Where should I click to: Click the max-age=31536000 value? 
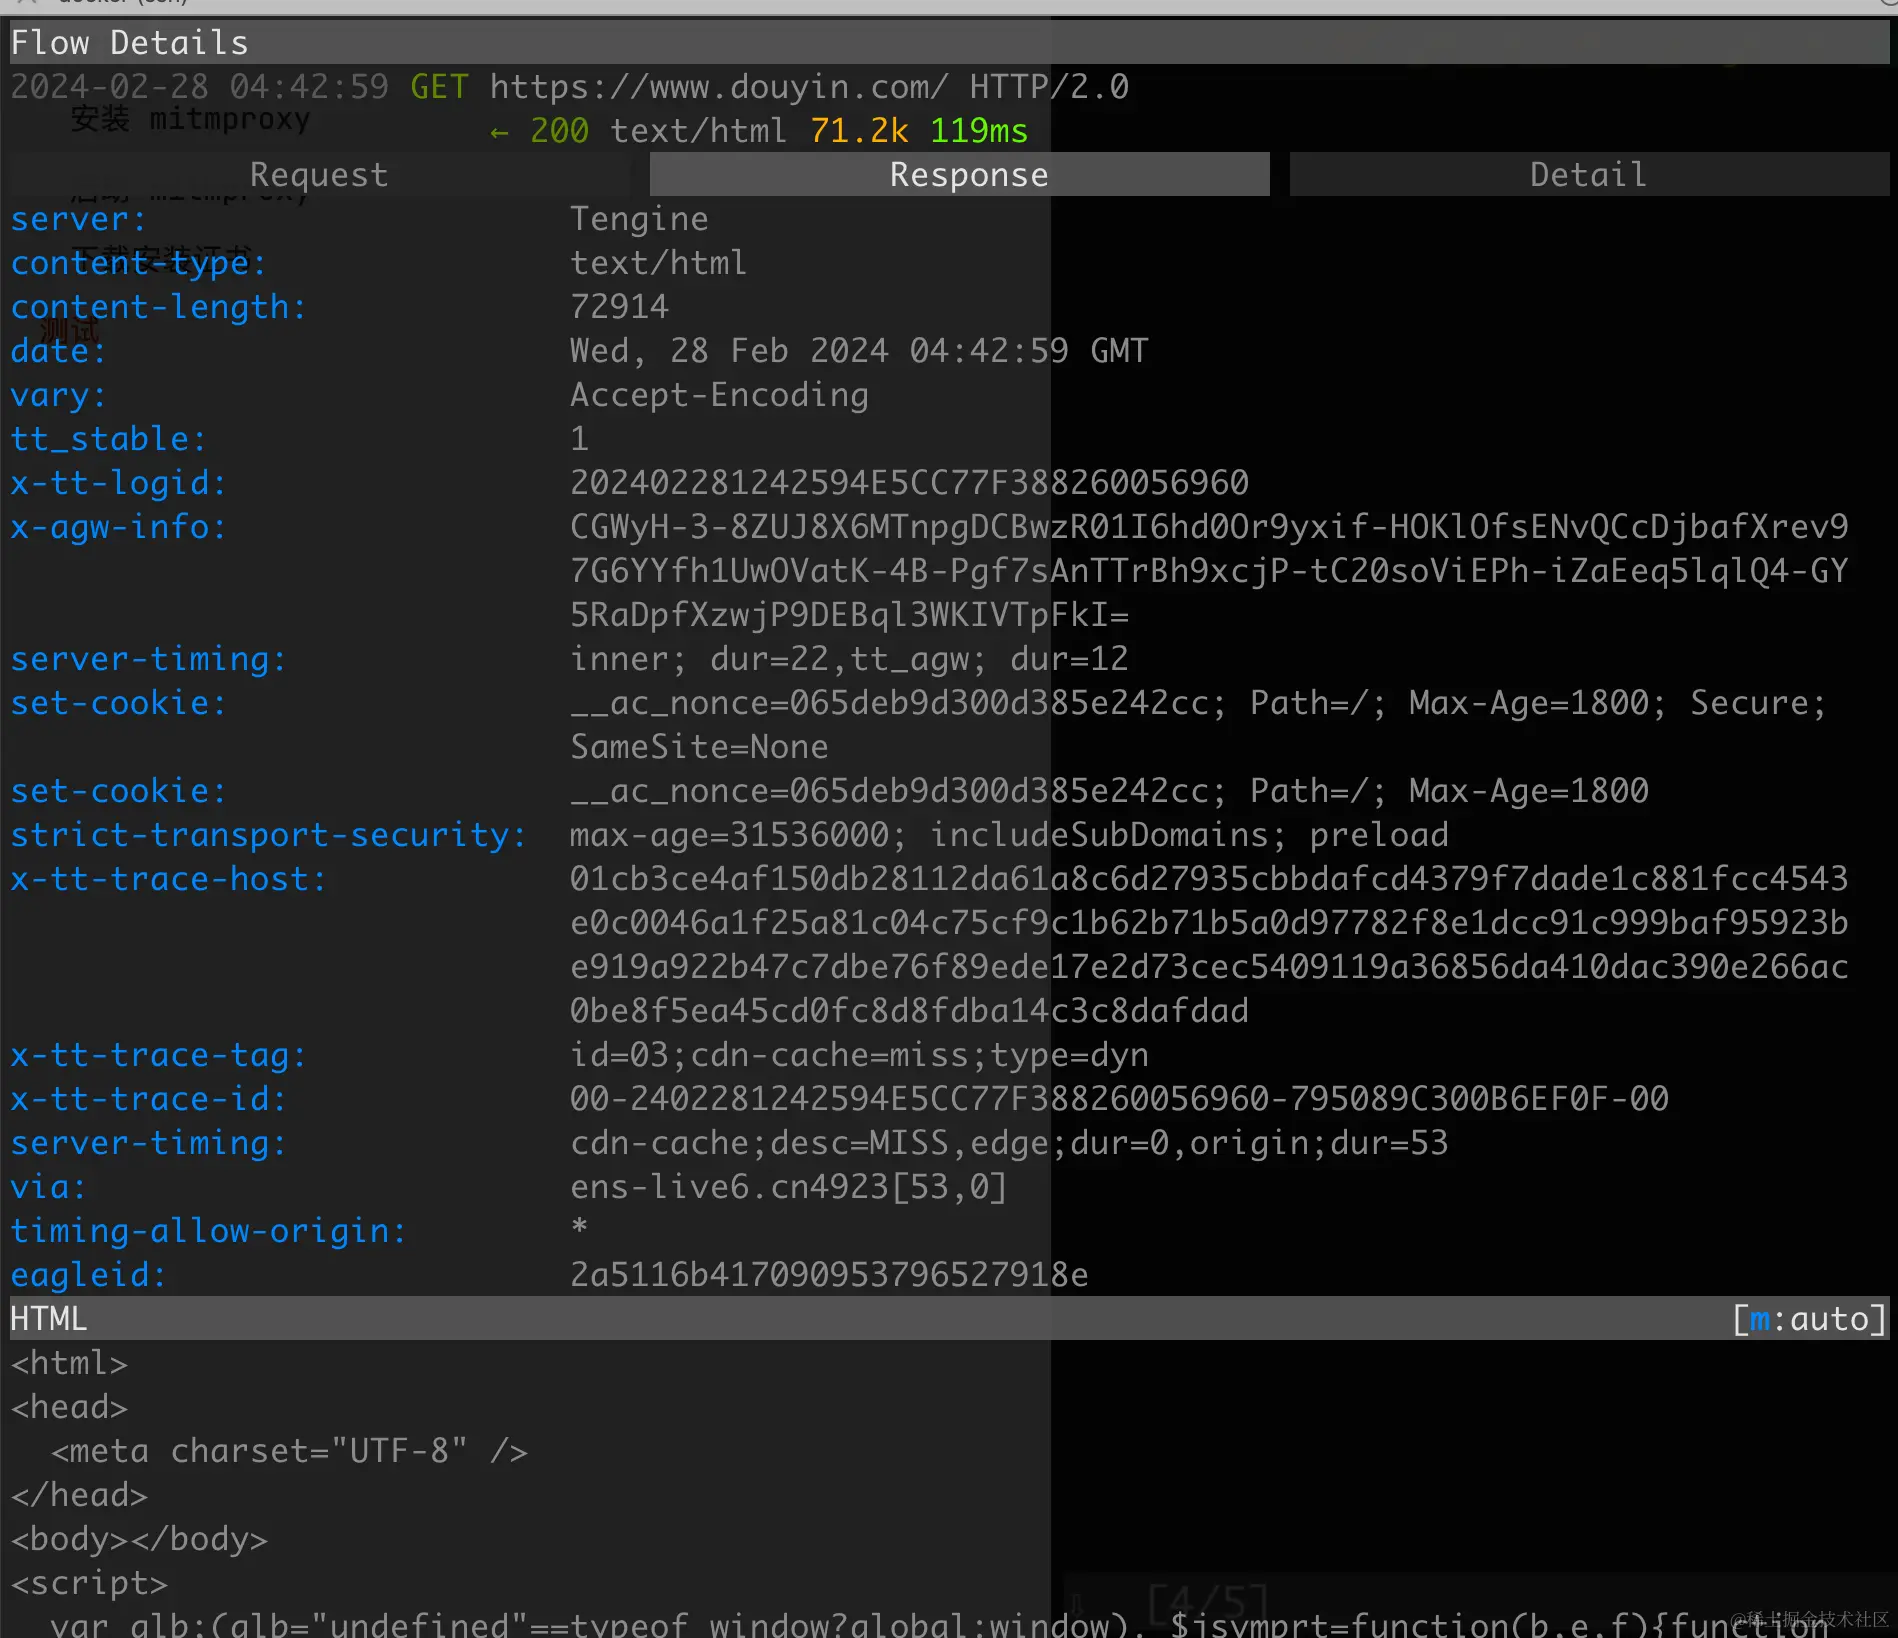[729, 835]
